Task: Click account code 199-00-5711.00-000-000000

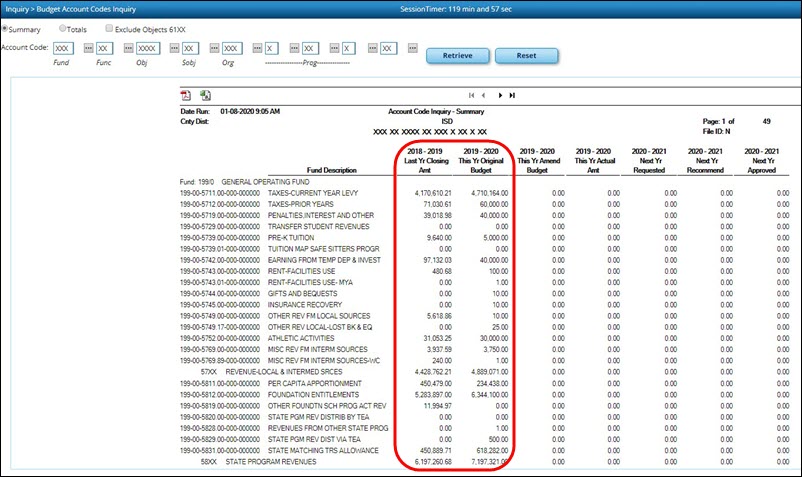Action: [x=220, y=193]
